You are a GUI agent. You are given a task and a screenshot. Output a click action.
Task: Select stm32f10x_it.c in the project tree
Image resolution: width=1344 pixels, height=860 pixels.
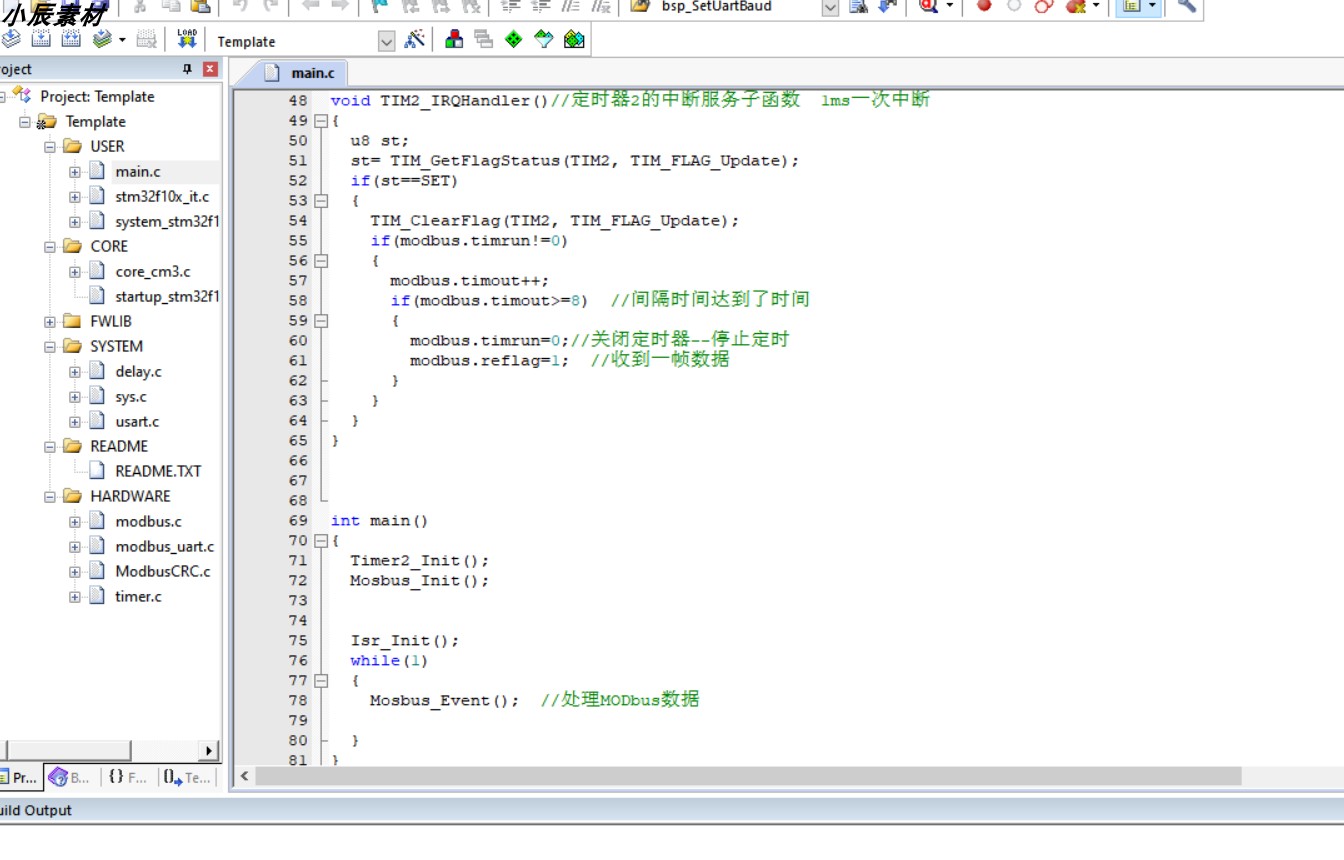pos(162,197)
